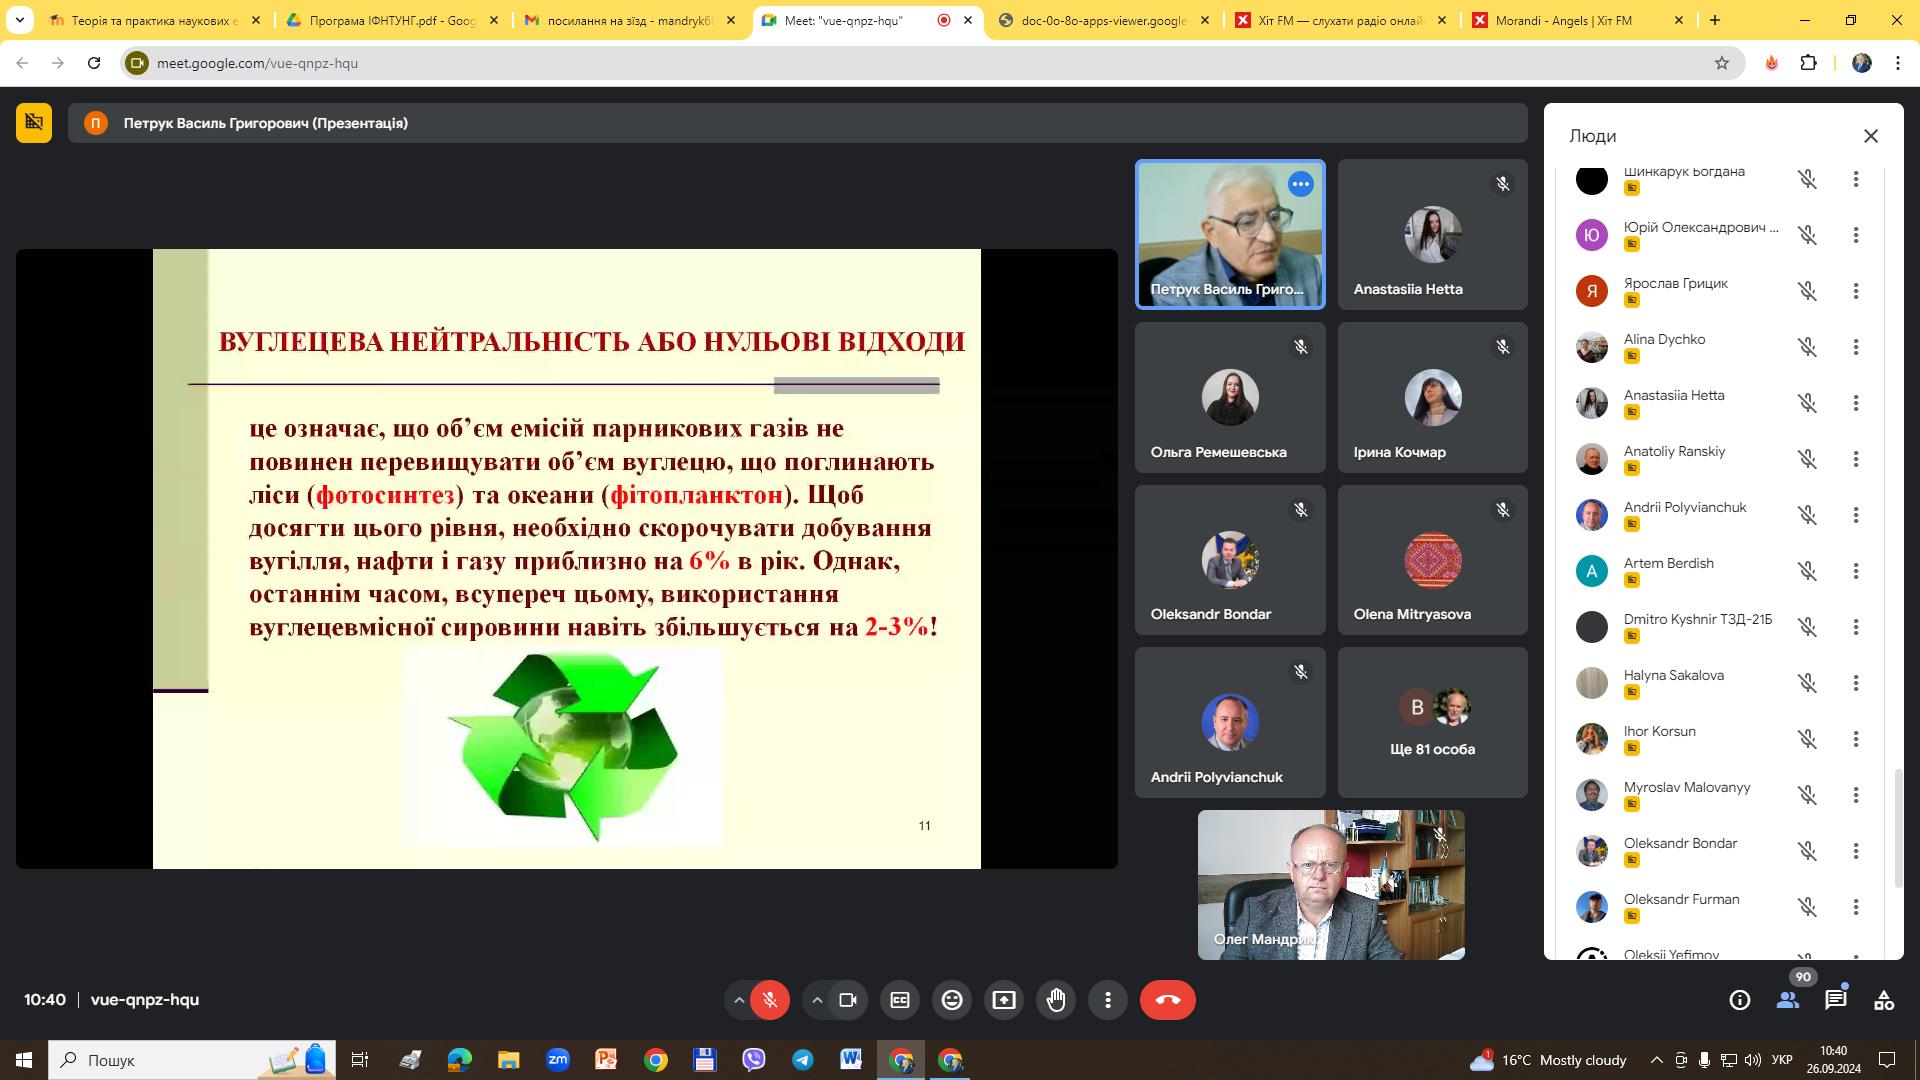
Task: Close the Люди side panel
Action: click(x=1871, y=136)
